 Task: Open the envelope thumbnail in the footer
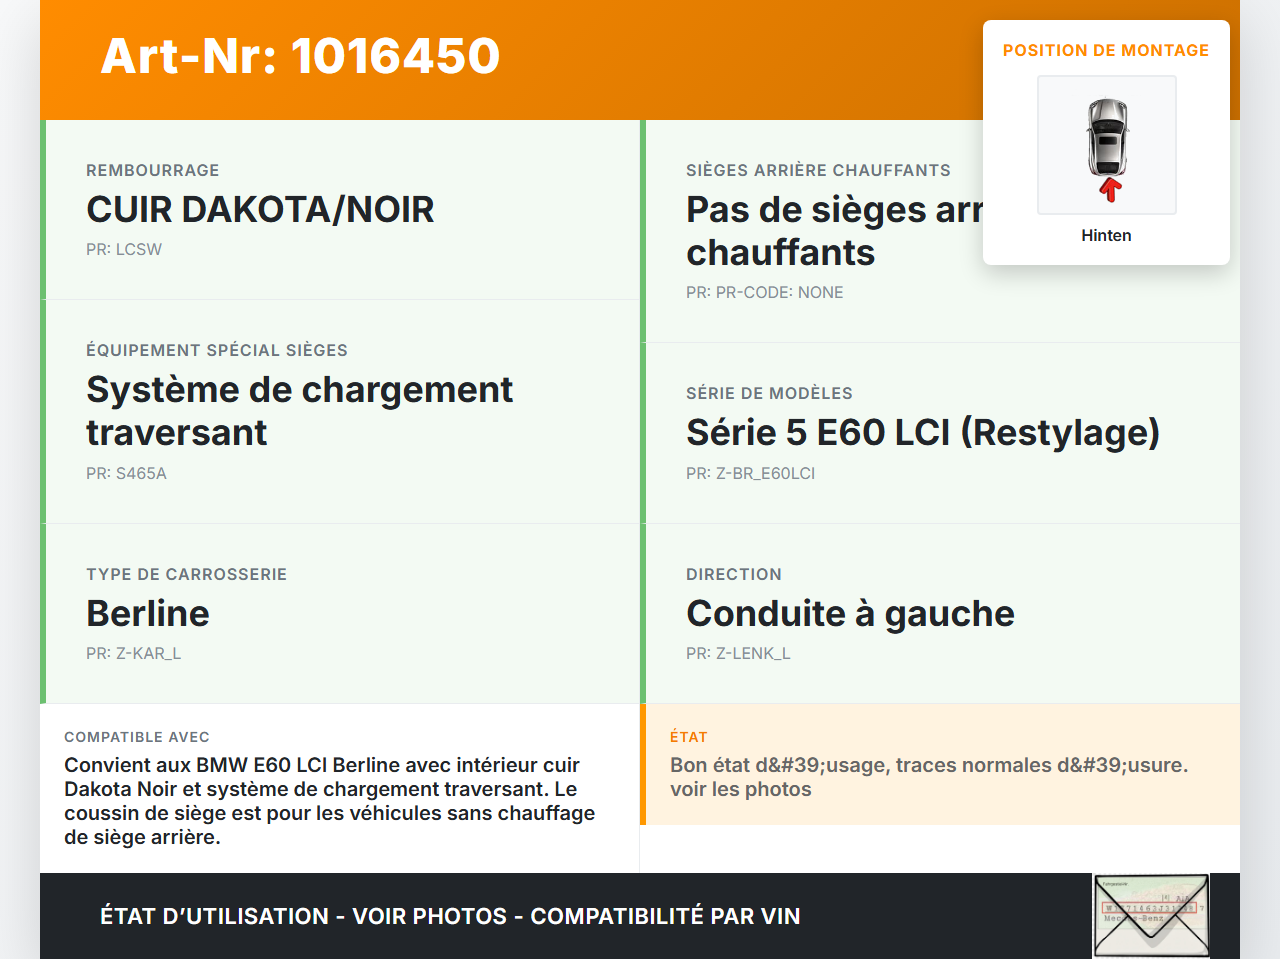[1151, 915]
